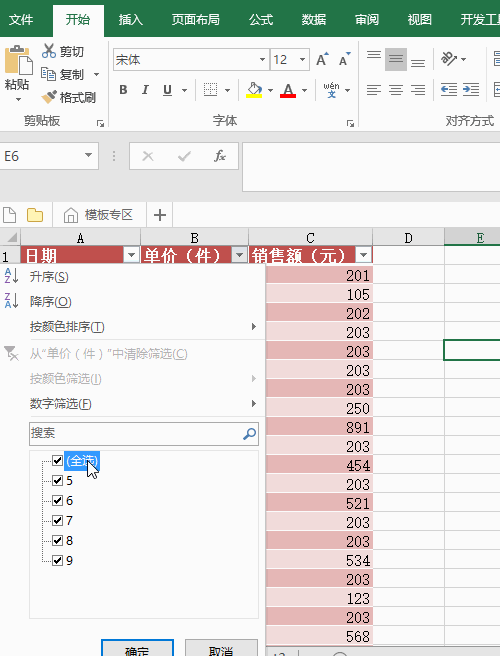Uncheck the value 8 checkbox
This screenshot has width=500, height=656.
click(x=58, y=541)
